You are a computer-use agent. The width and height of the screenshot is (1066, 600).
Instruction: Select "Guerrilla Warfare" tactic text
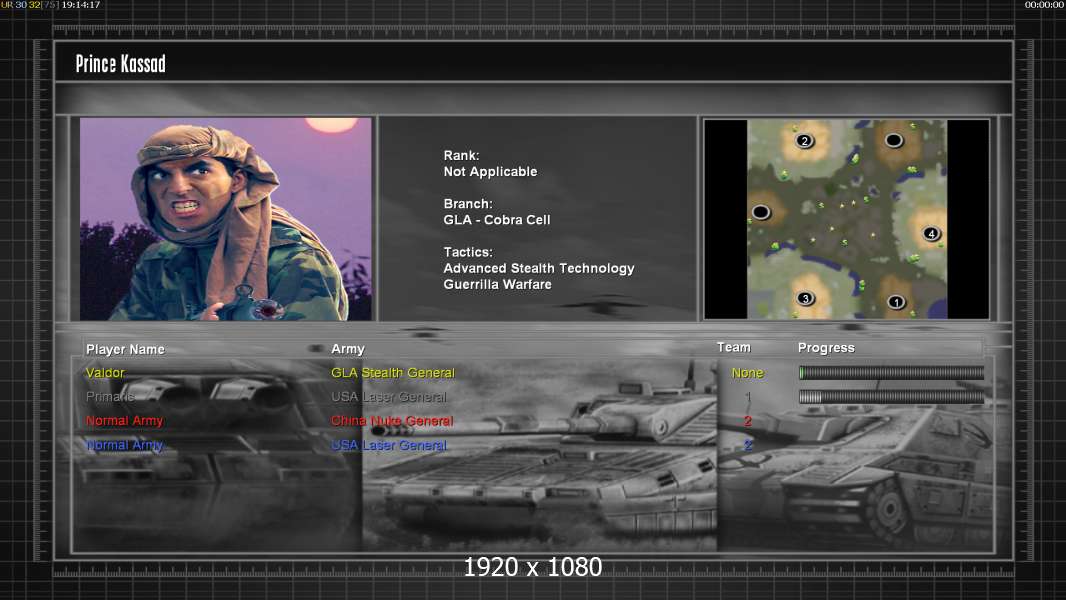[x=498, y=285]
